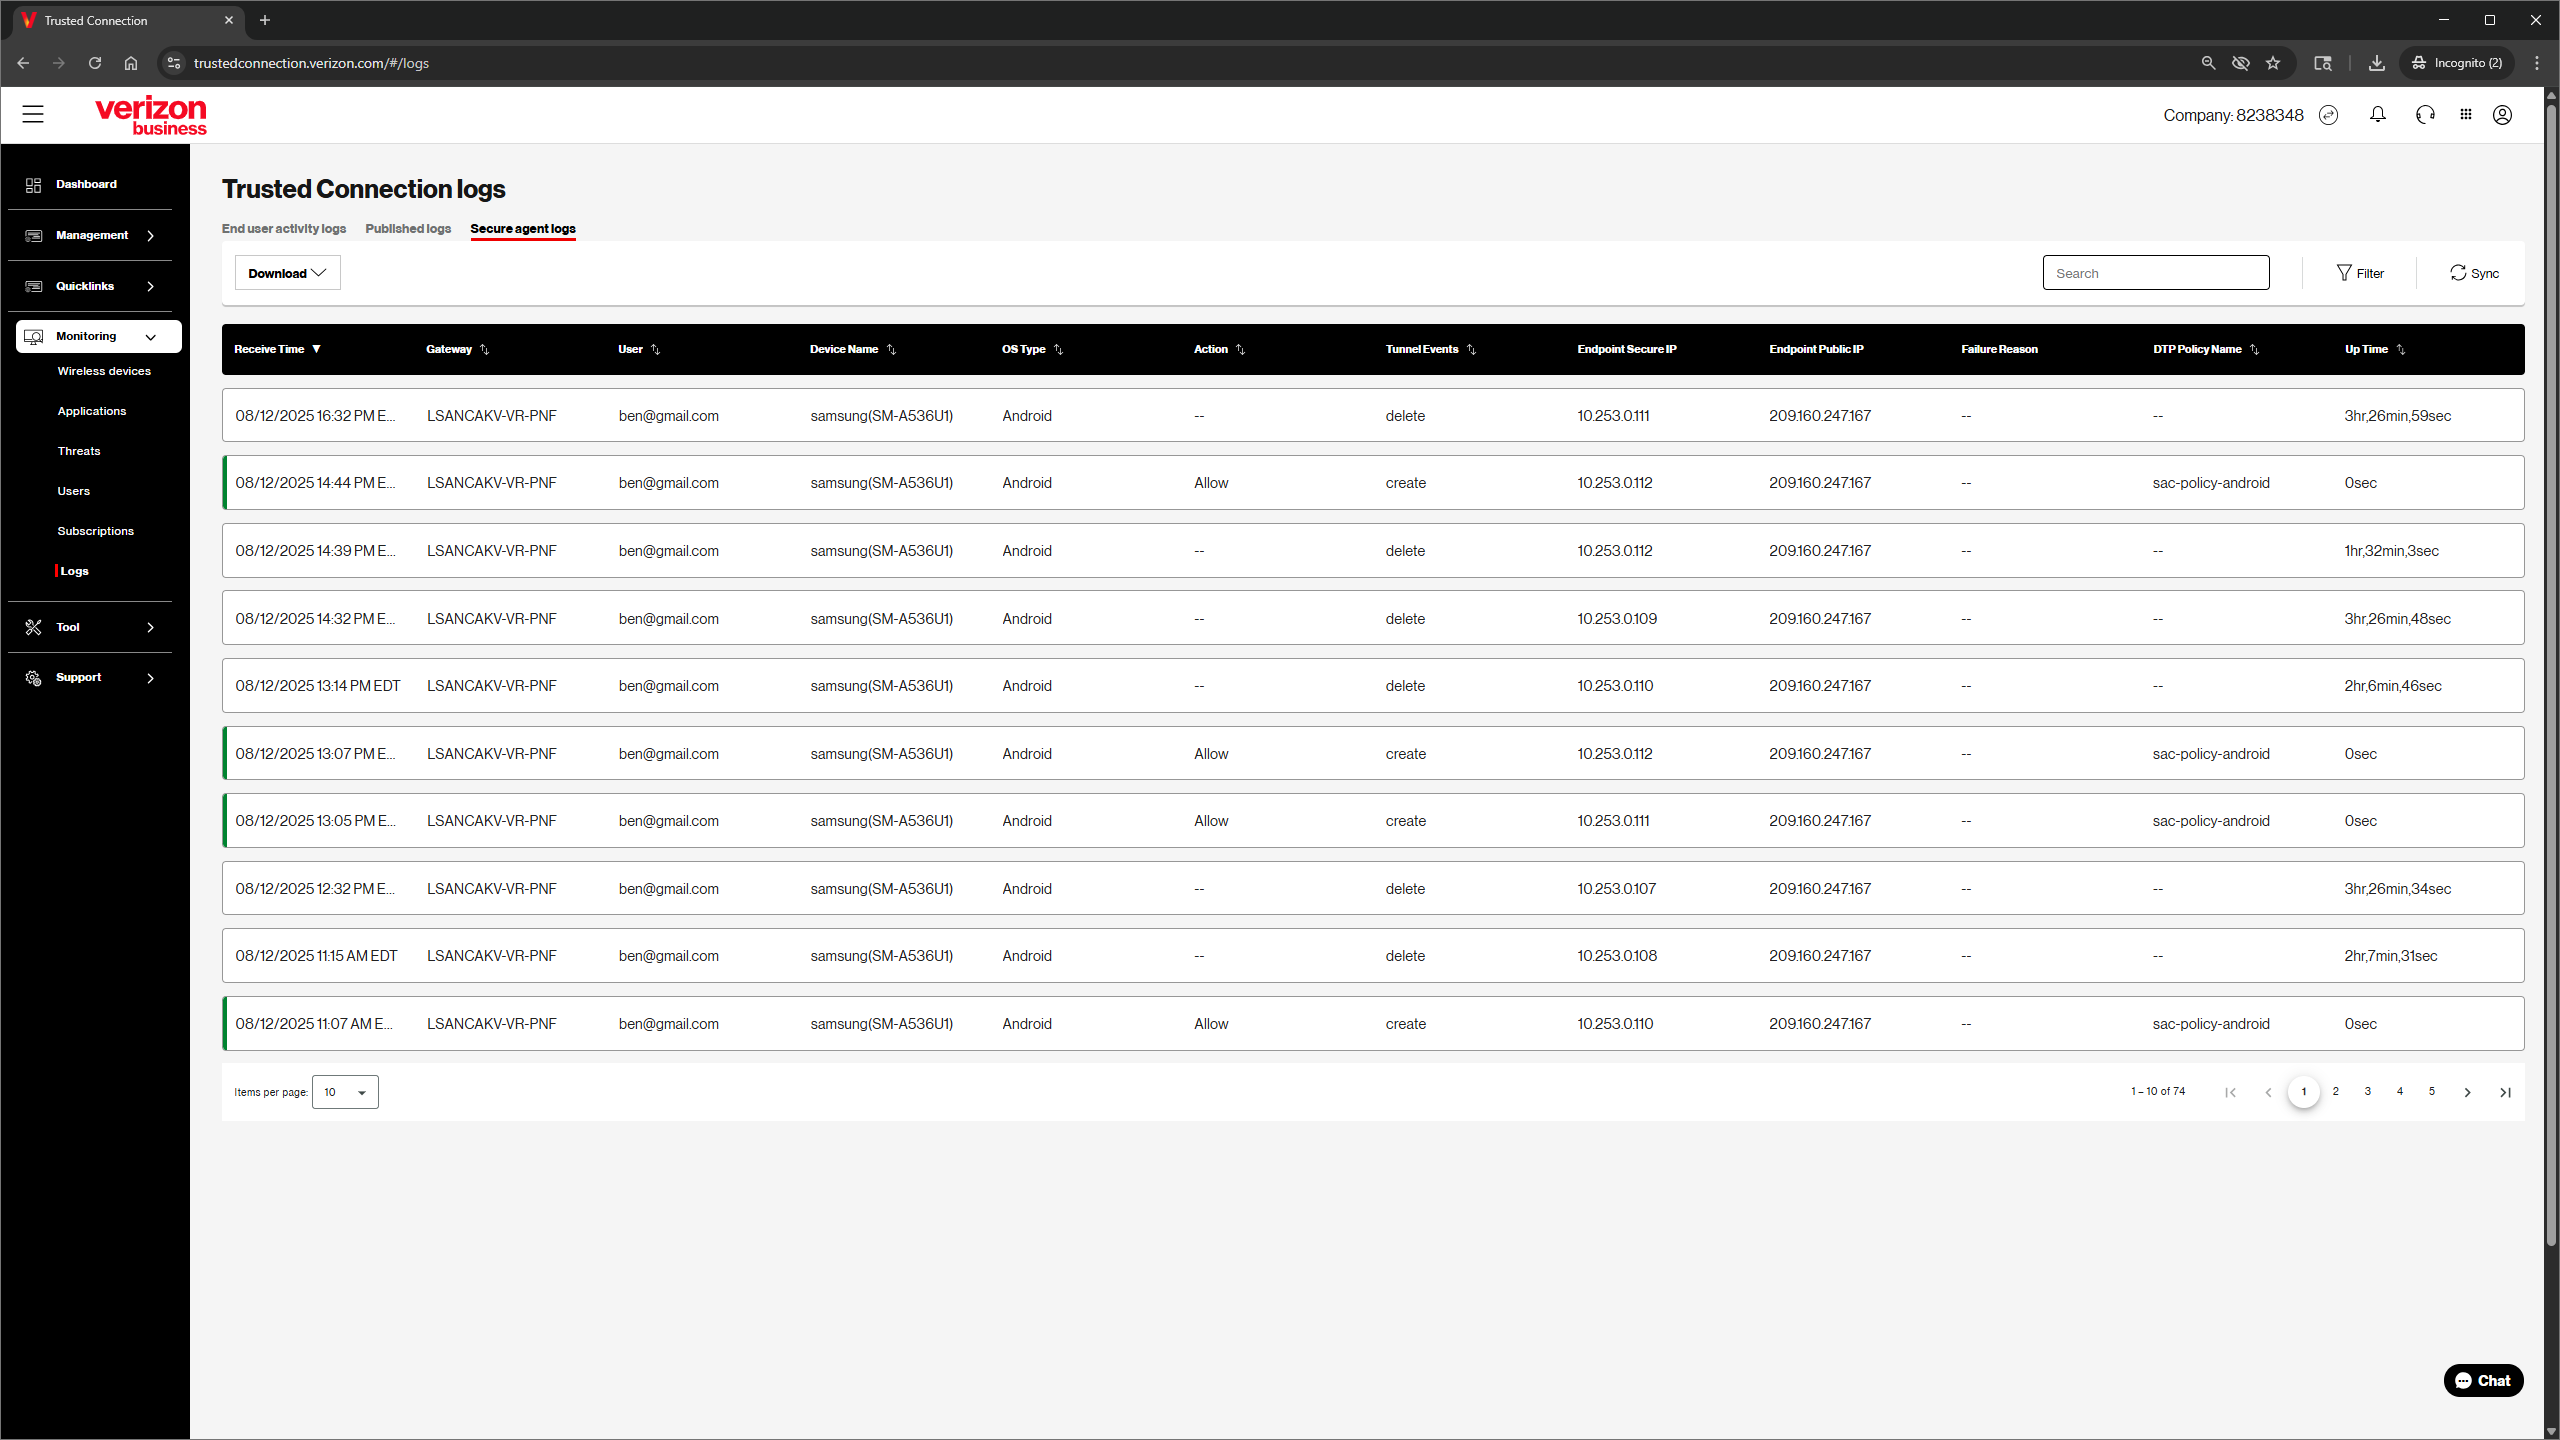This screenshot has height=1440, width=2560.
Task: Bookmark this page with the star icon
Action: pyautogui.click(x=2273, y=63)
